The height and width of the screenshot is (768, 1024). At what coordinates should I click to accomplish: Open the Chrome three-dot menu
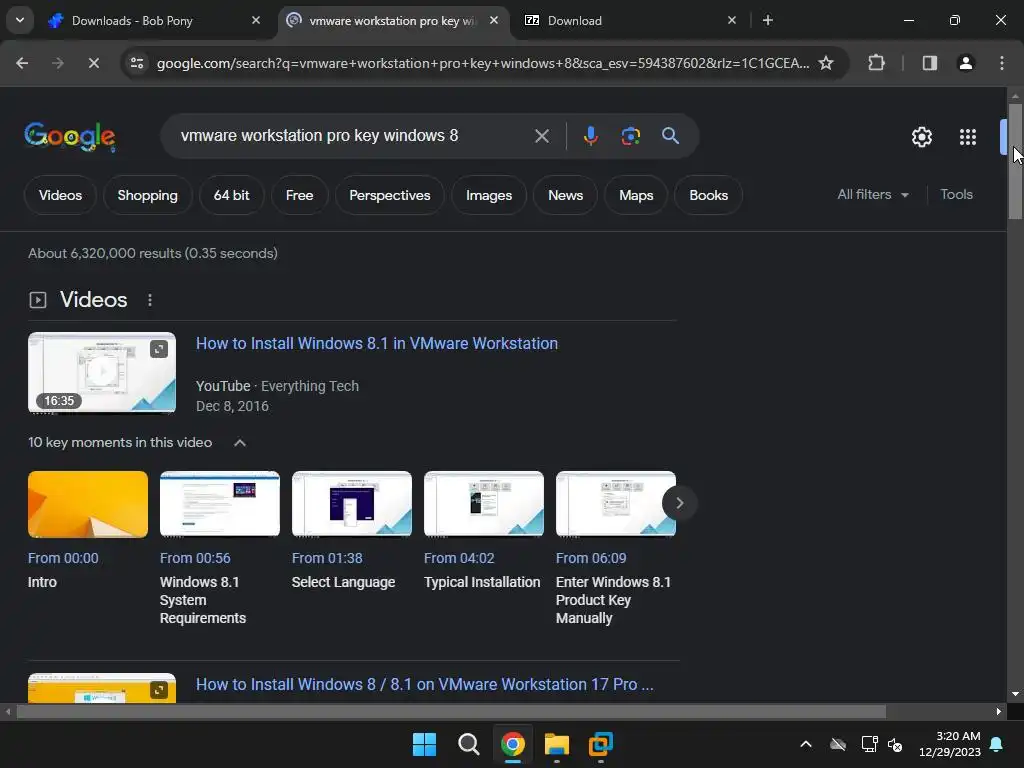click(1002, 63)
